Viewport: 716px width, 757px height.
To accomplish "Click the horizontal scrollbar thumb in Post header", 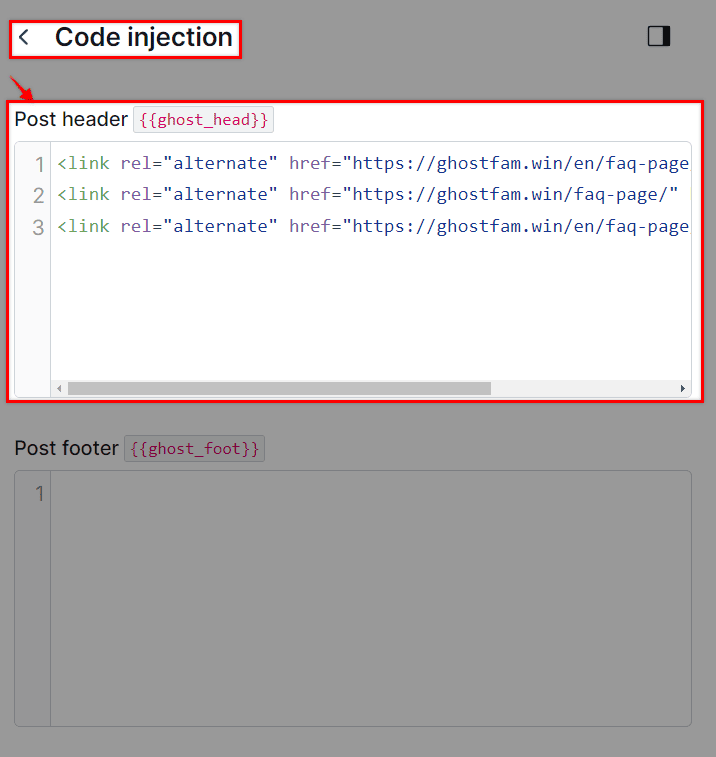I will pyautogui.click(x=279, y=389).
